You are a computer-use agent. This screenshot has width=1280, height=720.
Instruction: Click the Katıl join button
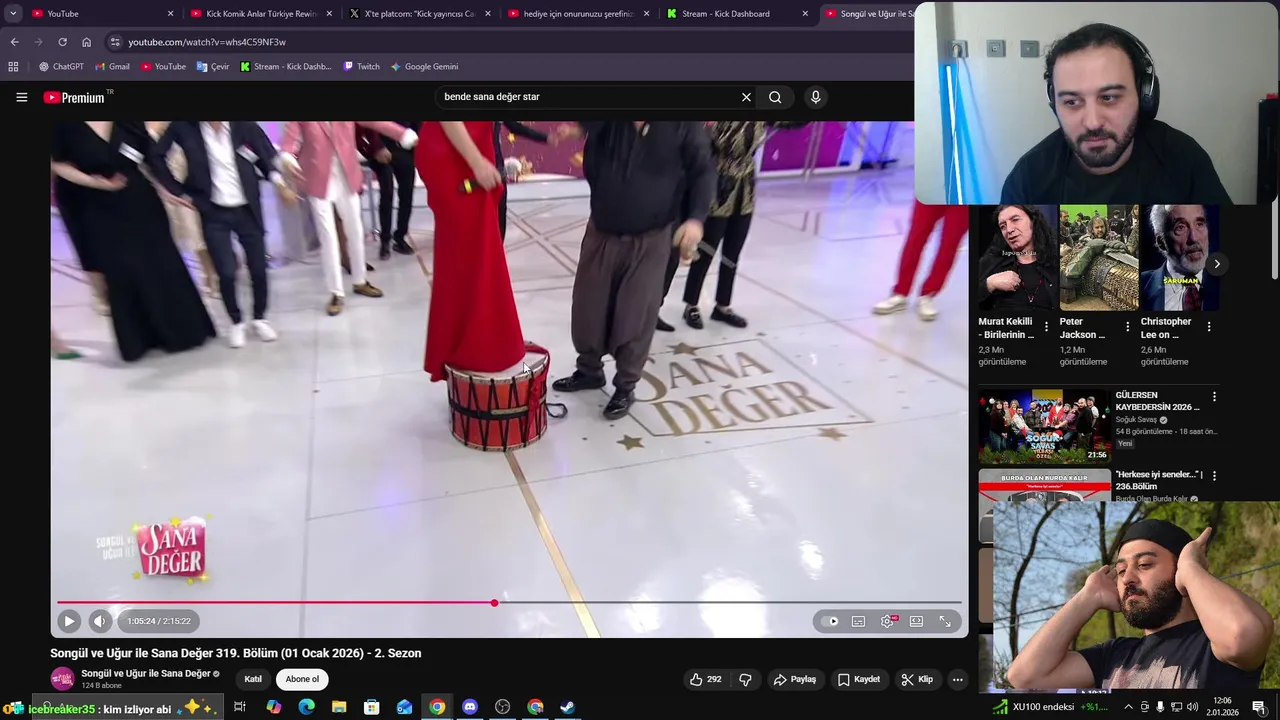(253, 679)
